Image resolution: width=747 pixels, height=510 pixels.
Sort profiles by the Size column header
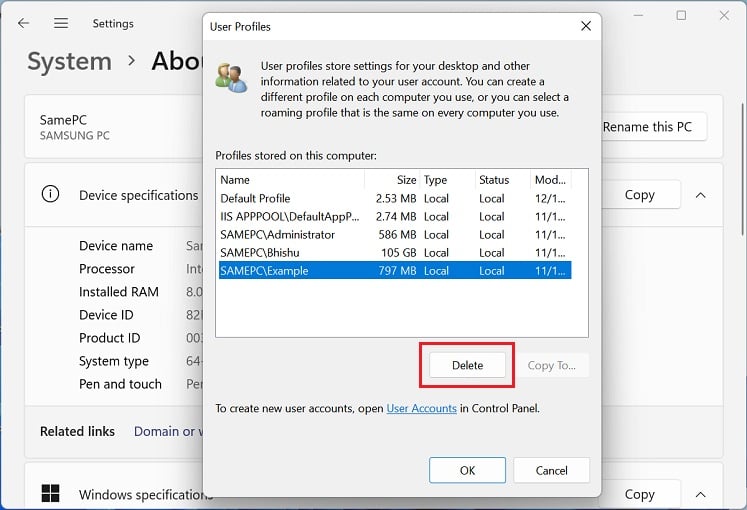393,180
